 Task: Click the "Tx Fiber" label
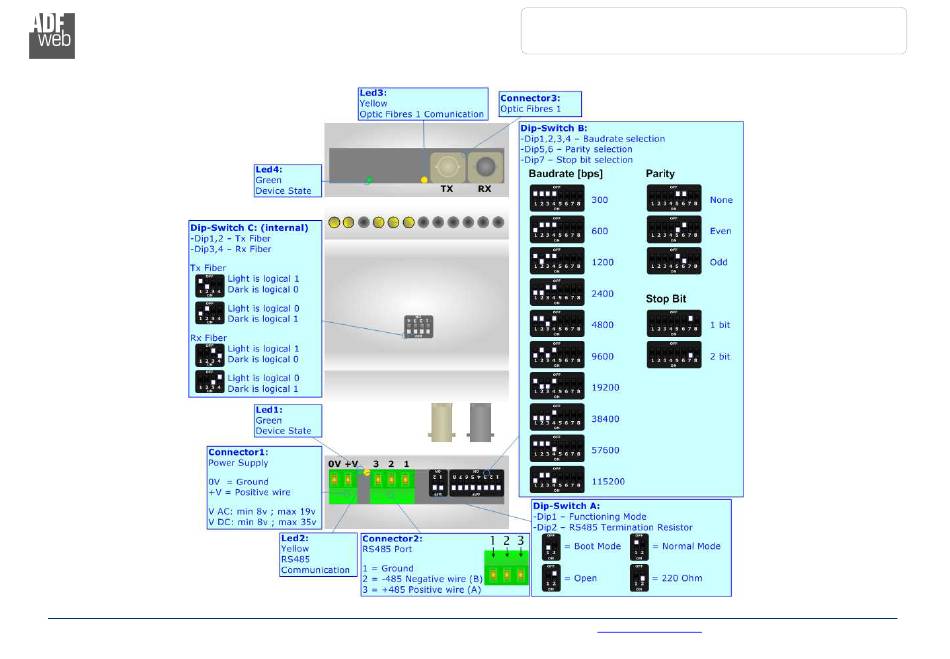pyautogui.click(x=208, y=268)
